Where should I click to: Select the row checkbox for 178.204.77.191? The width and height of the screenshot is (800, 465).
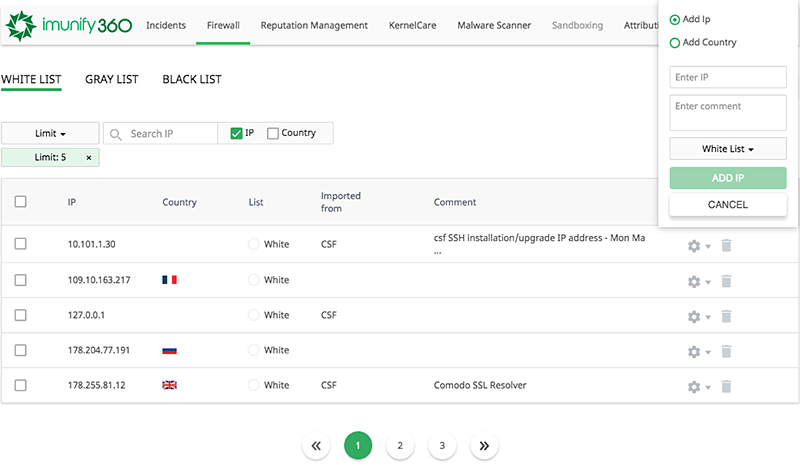click(21, 351)
